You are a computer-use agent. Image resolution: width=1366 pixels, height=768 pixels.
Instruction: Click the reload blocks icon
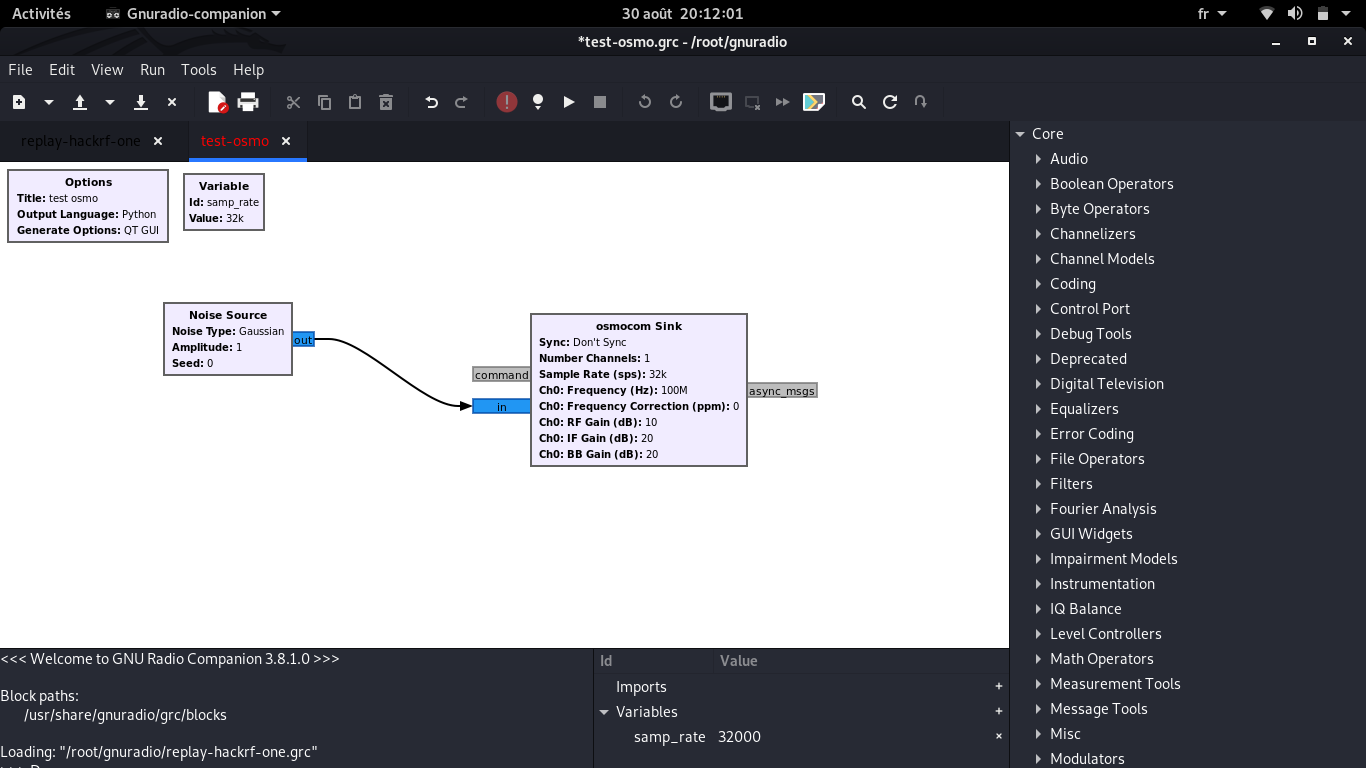[889, 102]
